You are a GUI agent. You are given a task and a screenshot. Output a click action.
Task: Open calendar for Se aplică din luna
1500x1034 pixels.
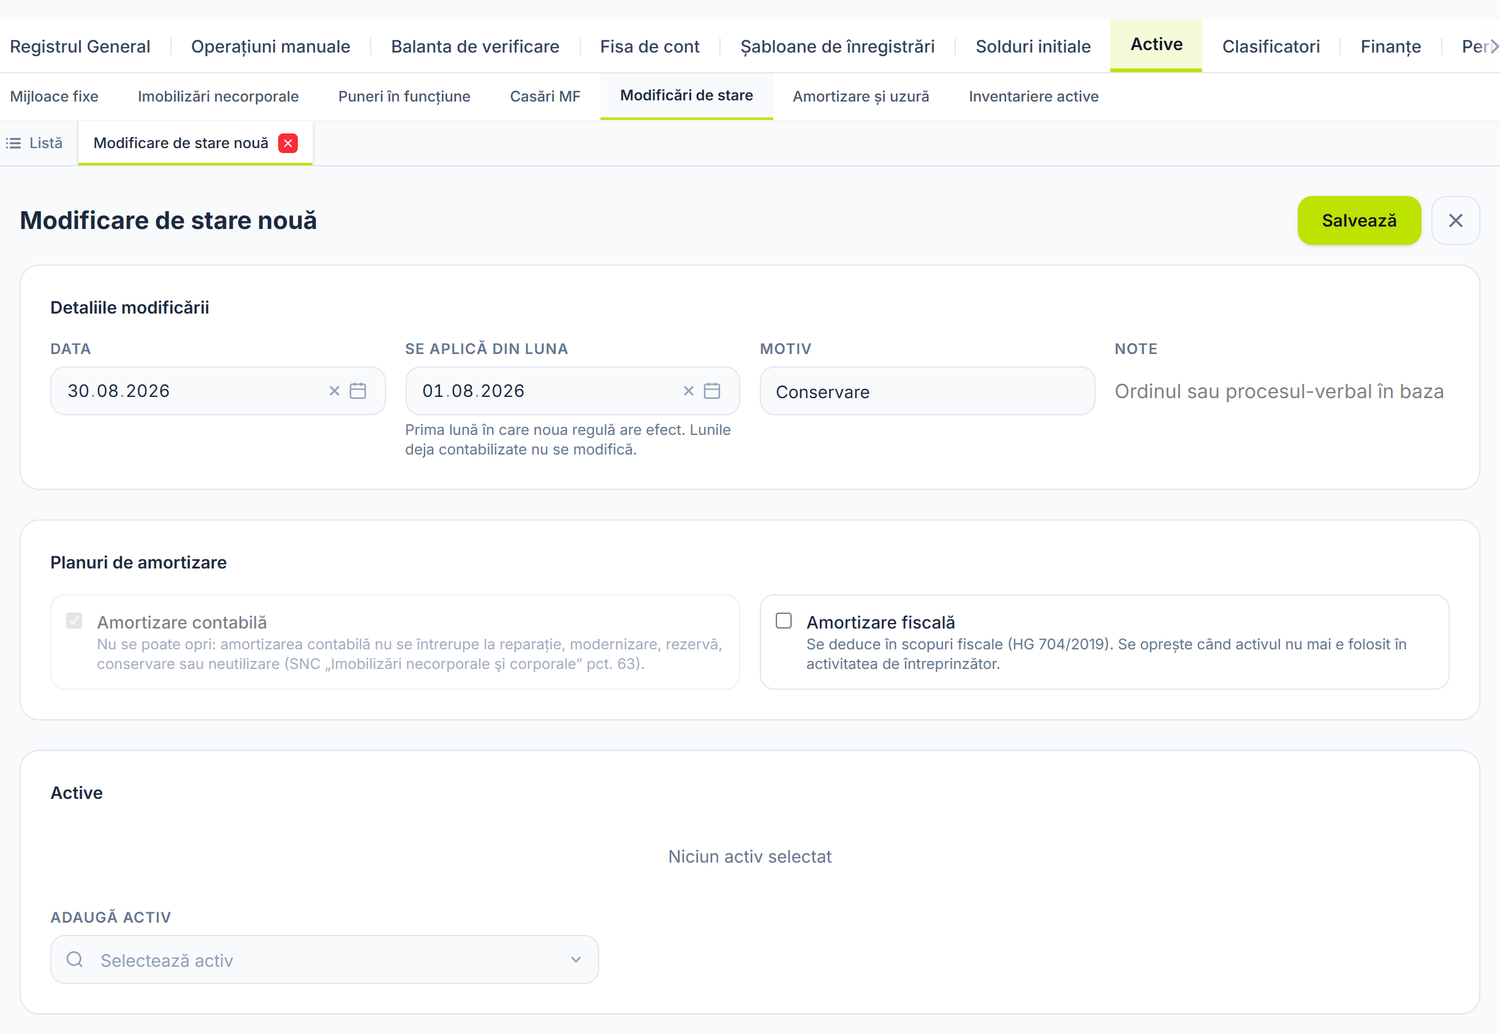coord(712,391)
